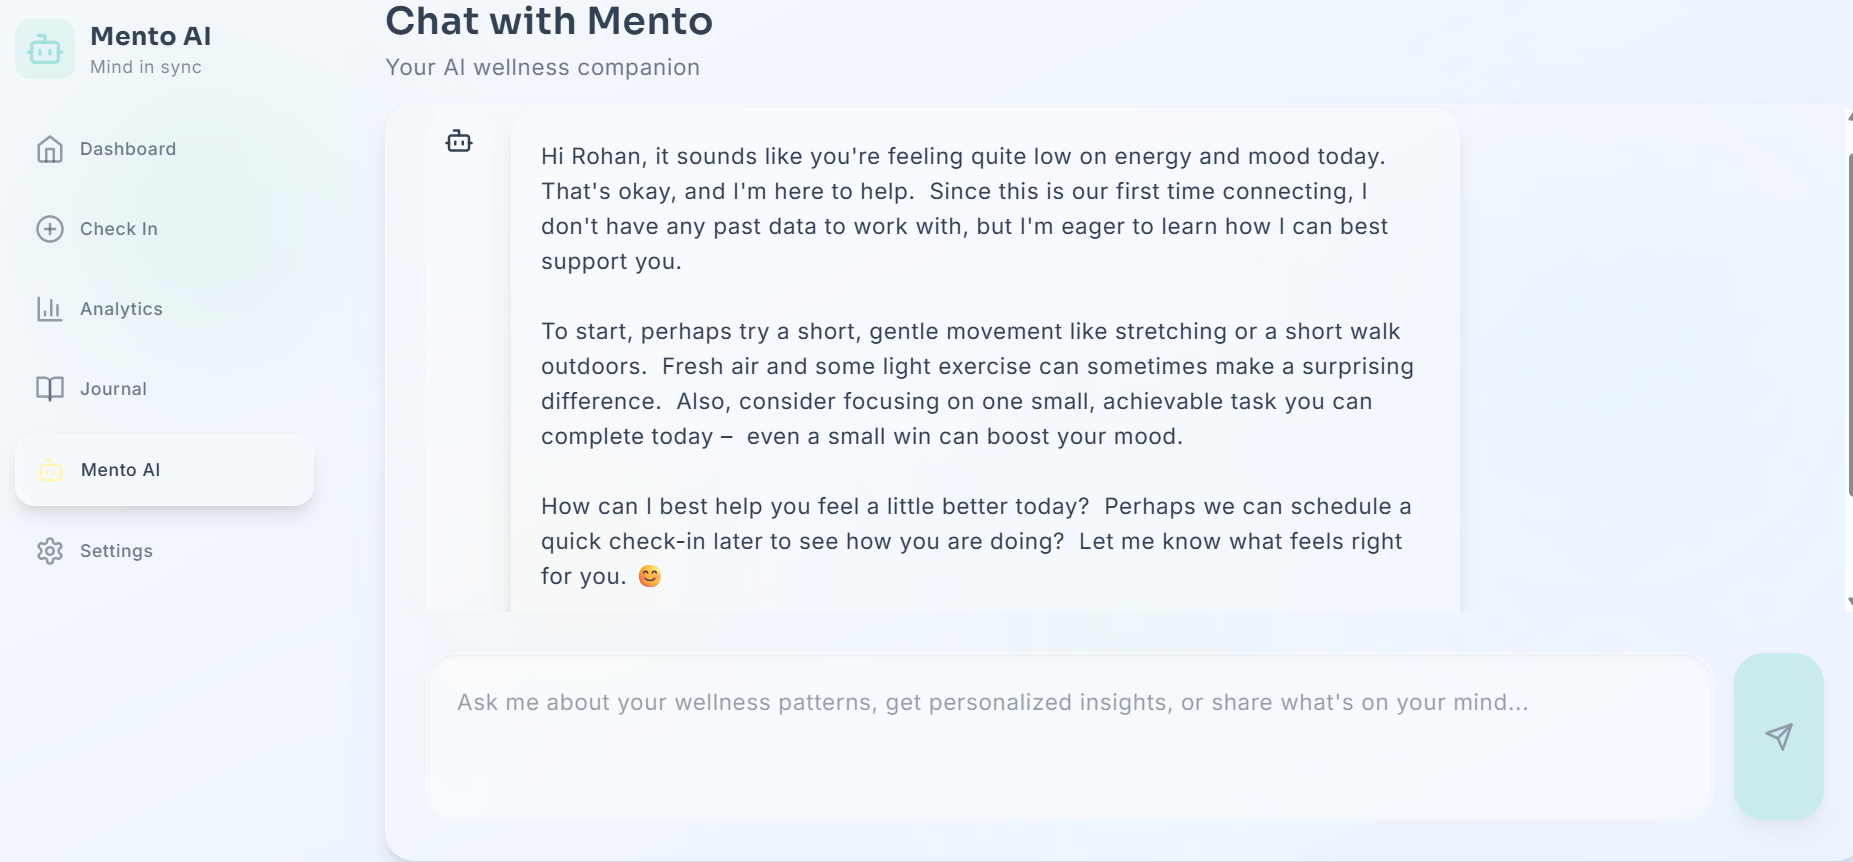This screenshot has width=1853, height=862.
Task: Click the robot avatar beside the chat message
Action: click(x=459, y=141)
